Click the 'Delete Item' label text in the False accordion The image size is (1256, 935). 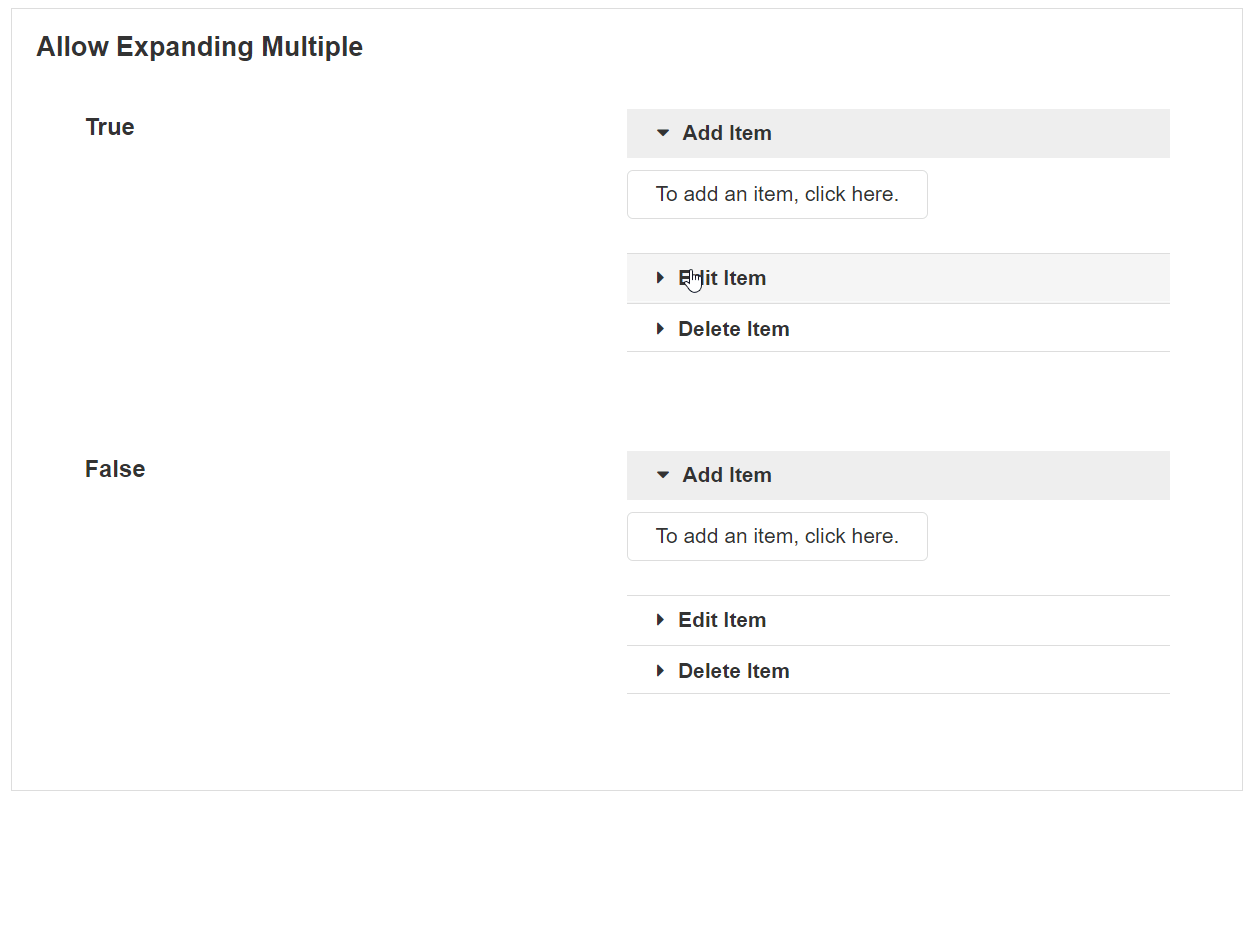(x=734, y=671)
